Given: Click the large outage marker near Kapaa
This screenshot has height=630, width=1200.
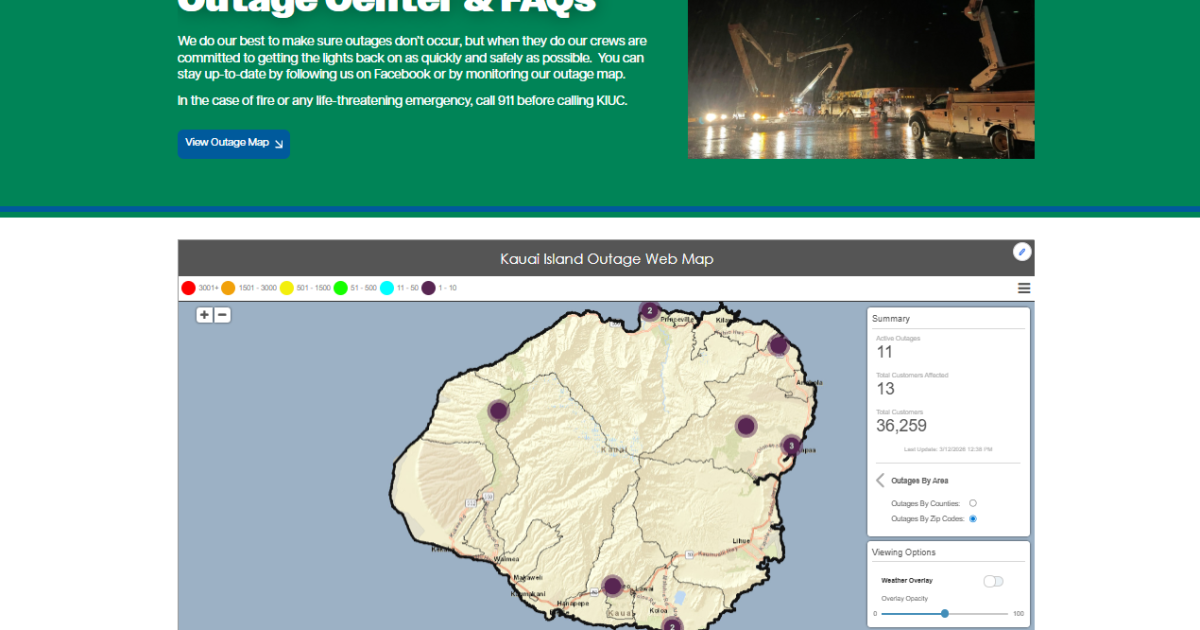Looking at the screenshot, I should point(745,425).
